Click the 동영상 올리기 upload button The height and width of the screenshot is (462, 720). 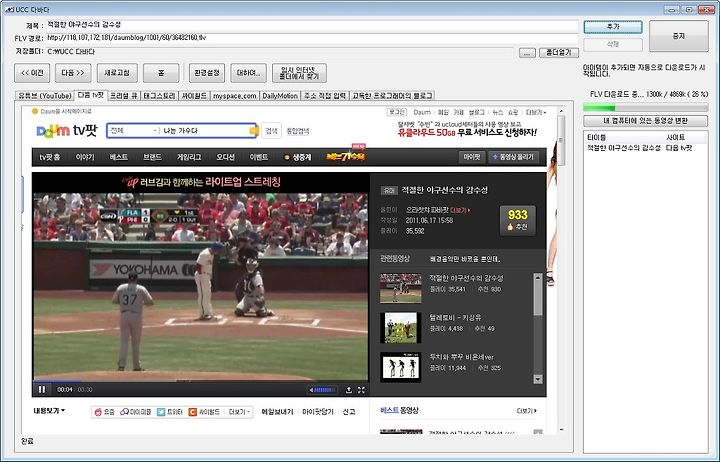tap(513, 157)
